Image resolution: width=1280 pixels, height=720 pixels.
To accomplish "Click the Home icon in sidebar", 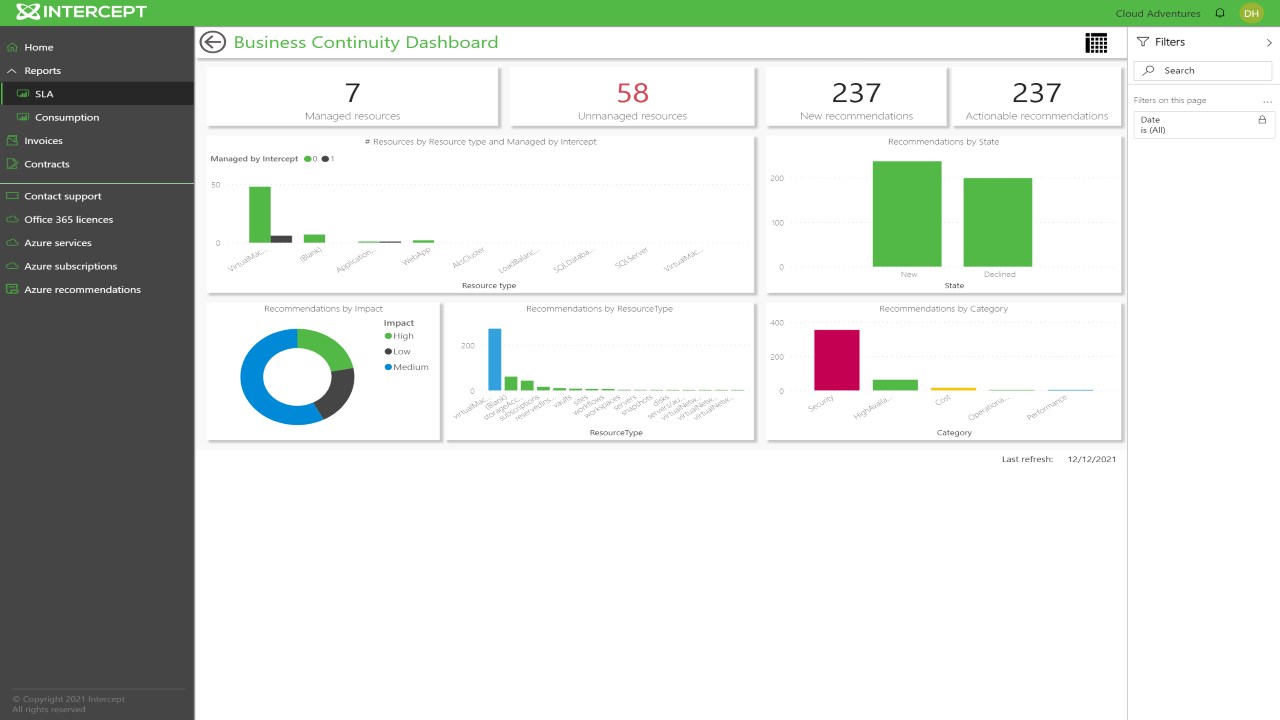I will point(12,47).
